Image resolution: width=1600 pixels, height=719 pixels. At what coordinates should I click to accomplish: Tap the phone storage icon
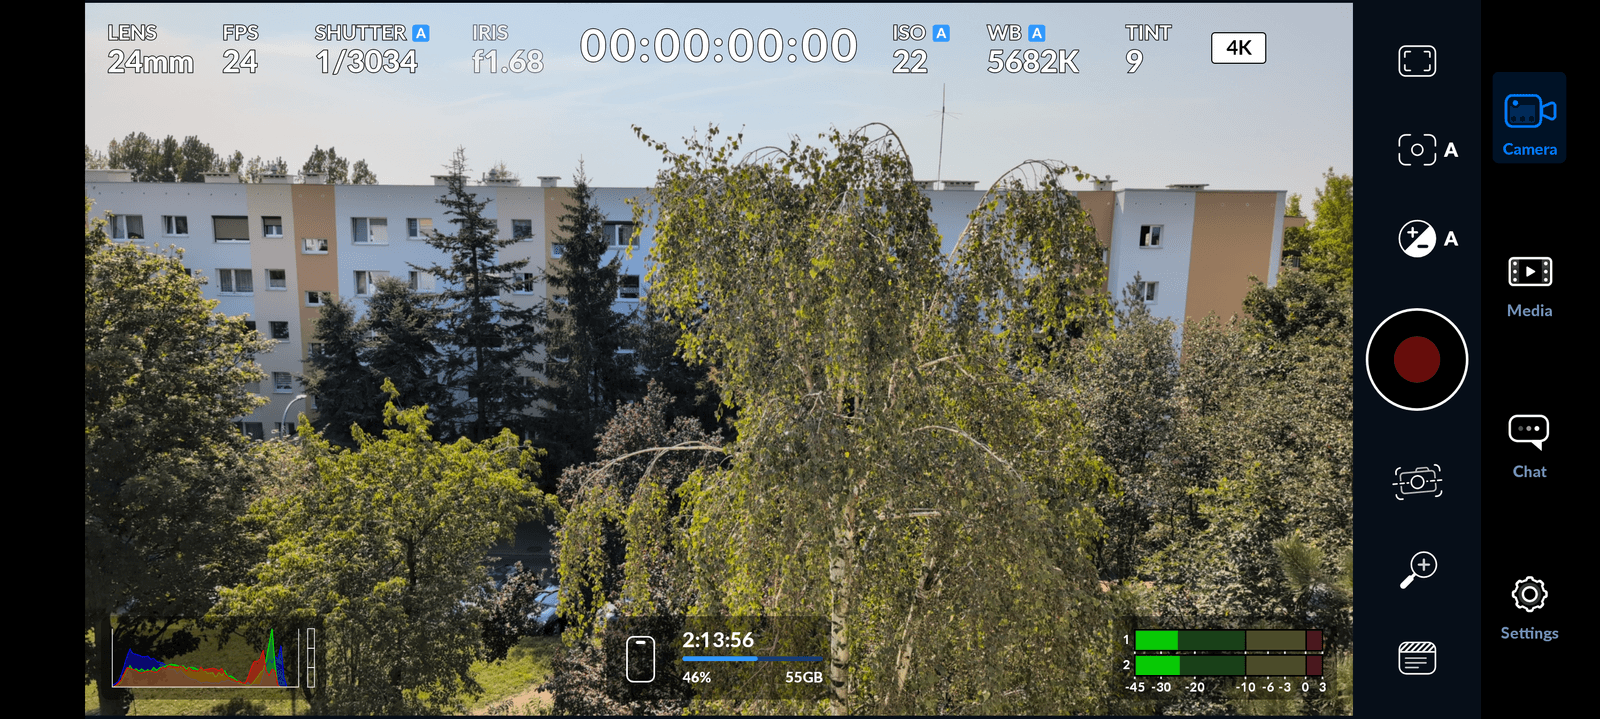(x=640, y=659)
